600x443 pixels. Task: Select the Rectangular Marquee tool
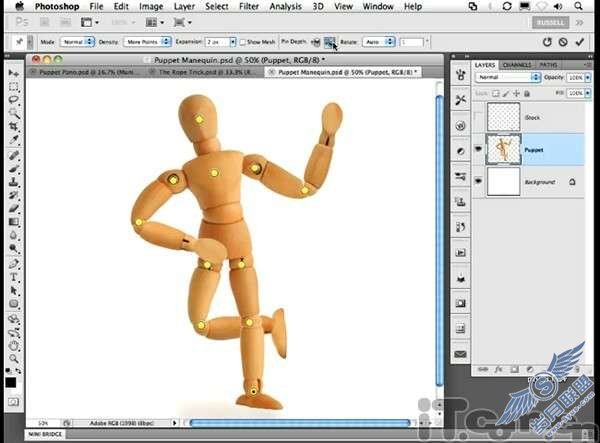[14, 86]
